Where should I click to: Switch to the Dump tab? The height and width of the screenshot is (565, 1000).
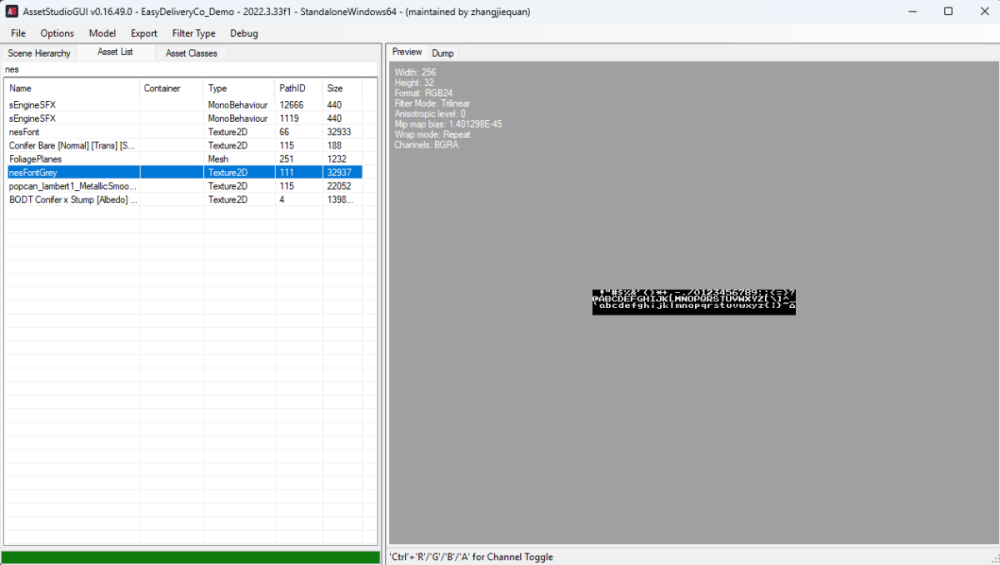click(442, 53)
